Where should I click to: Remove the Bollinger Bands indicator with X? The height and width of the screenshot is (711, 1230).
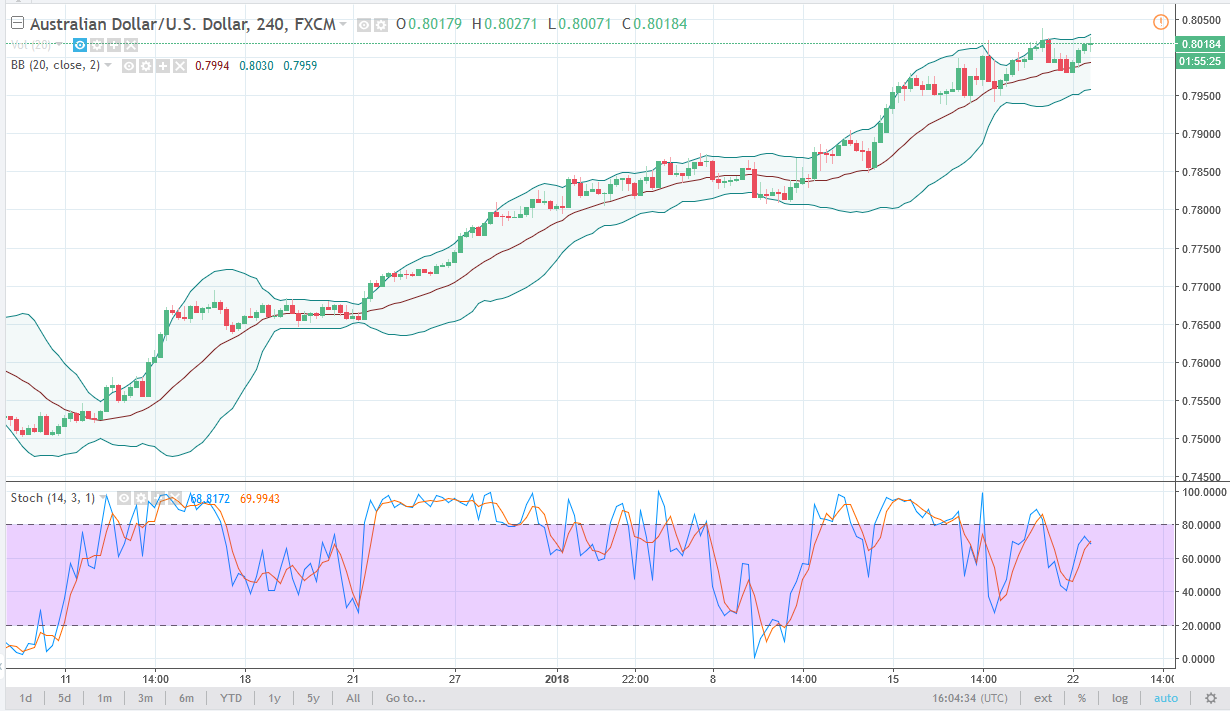pyautogui.click(x=179, y=66)
